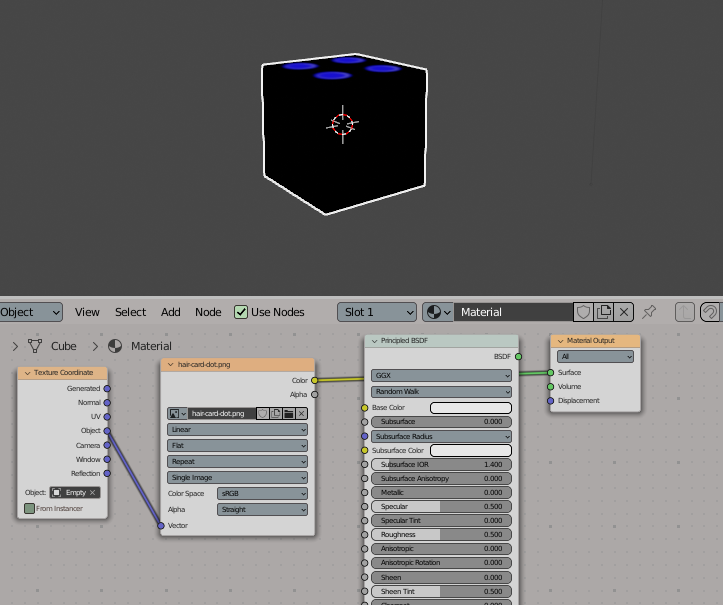Viewport: 723px width, 605px height.
Task: Open image browse dropdown in image node
Action: point(177,414)
